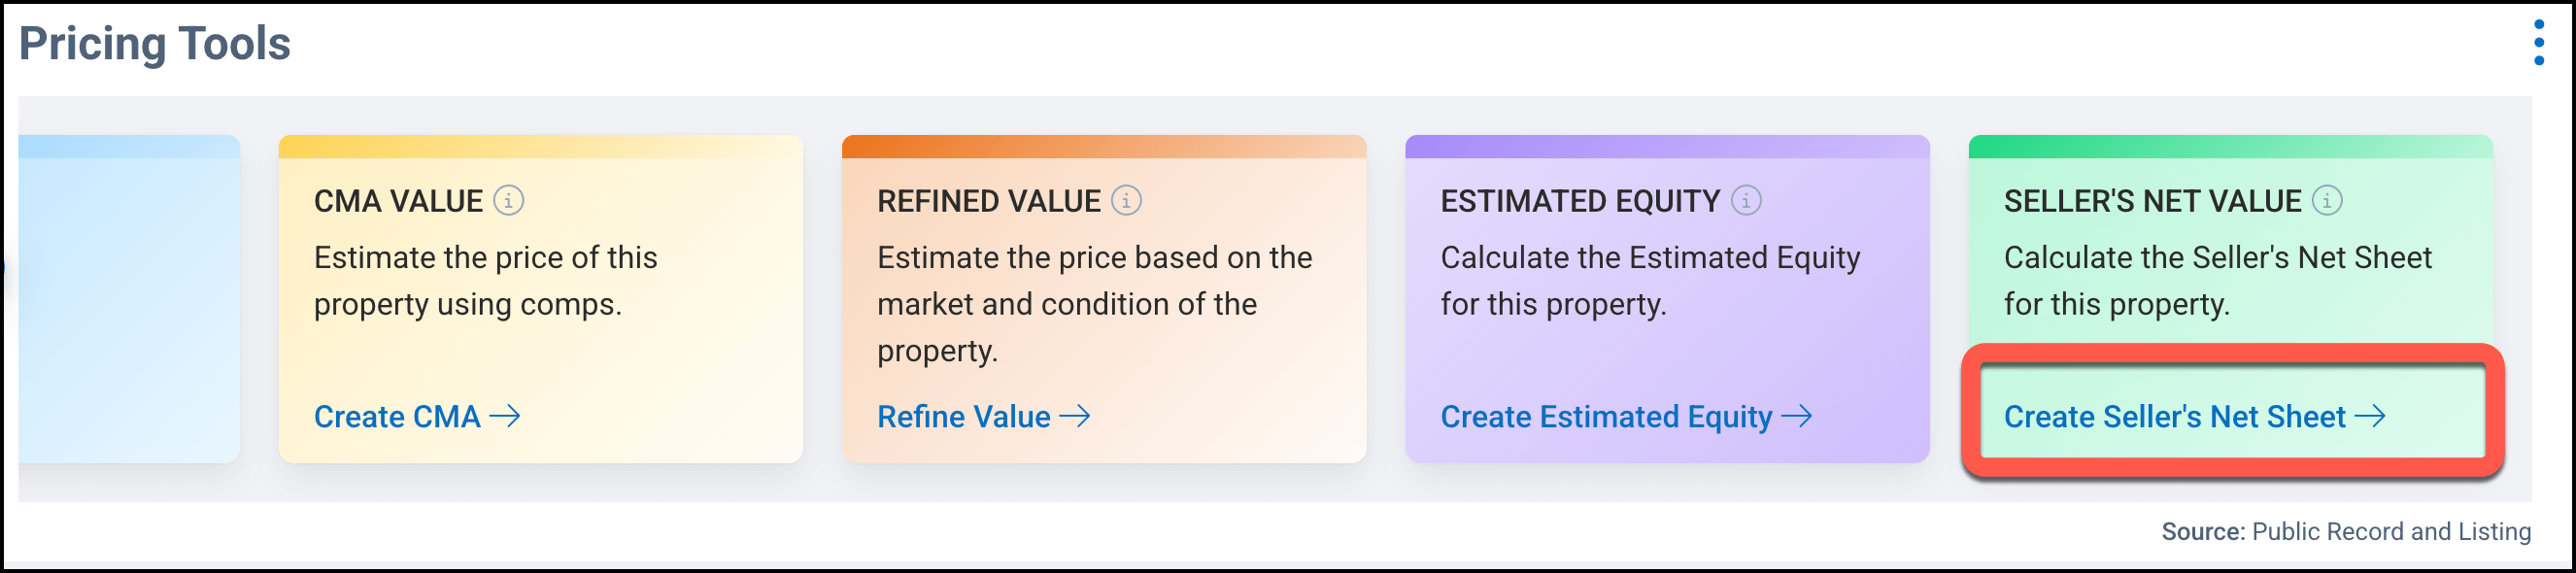This screenshot has width=2576, height=573.
Task: Click the arrow after Create Seller's Net Sheet
Action: [2370, 416]
